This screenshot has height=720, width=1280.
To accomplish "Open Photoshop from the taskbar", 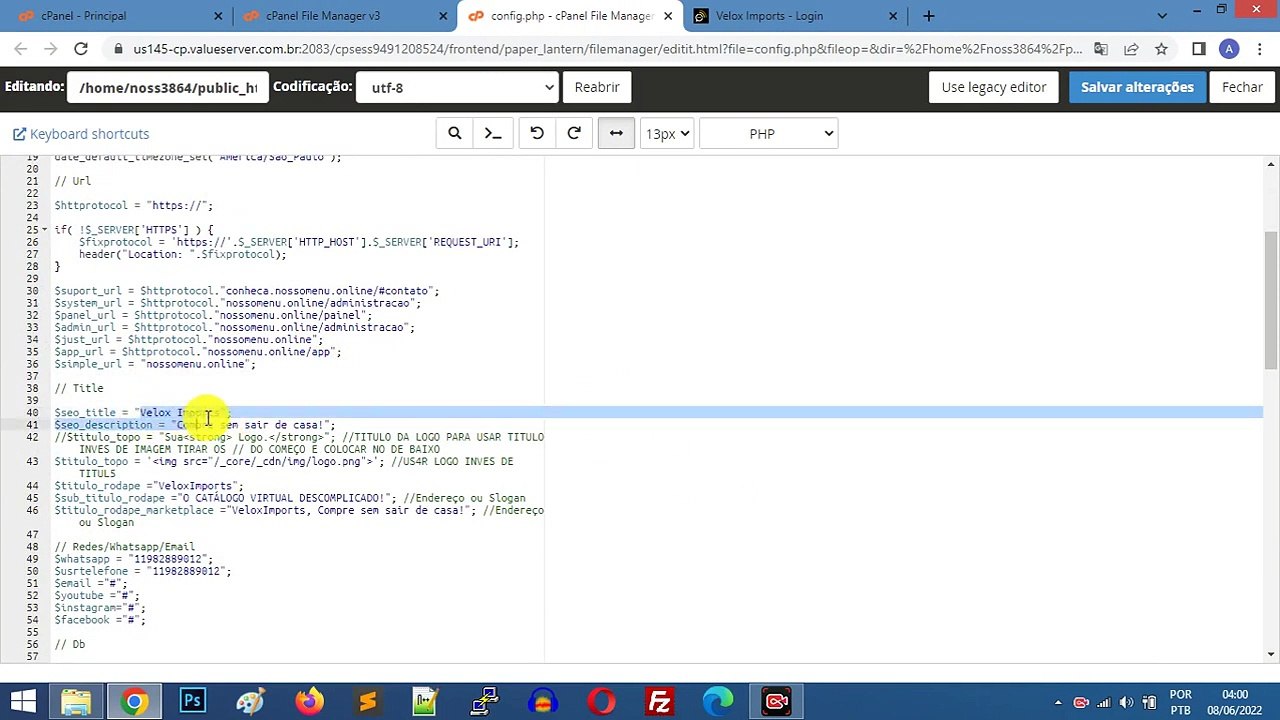I will point(192,701).
